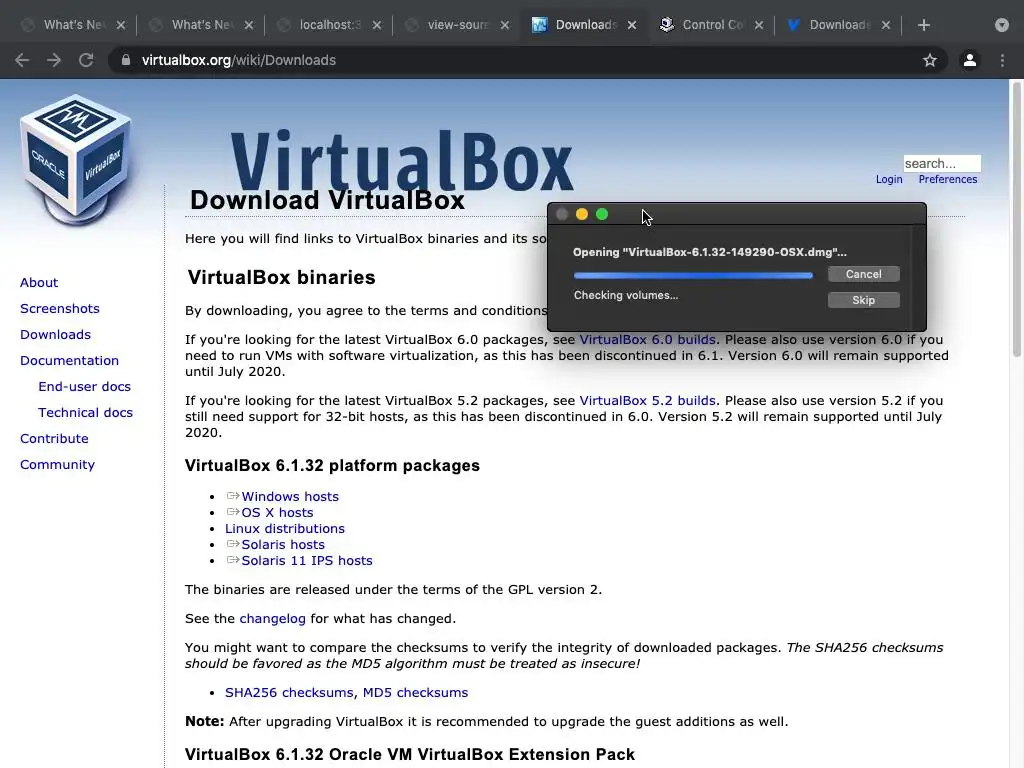Click the browser back arrow
The height and width of the screenshot is (768, 1024).
point(22,60)
